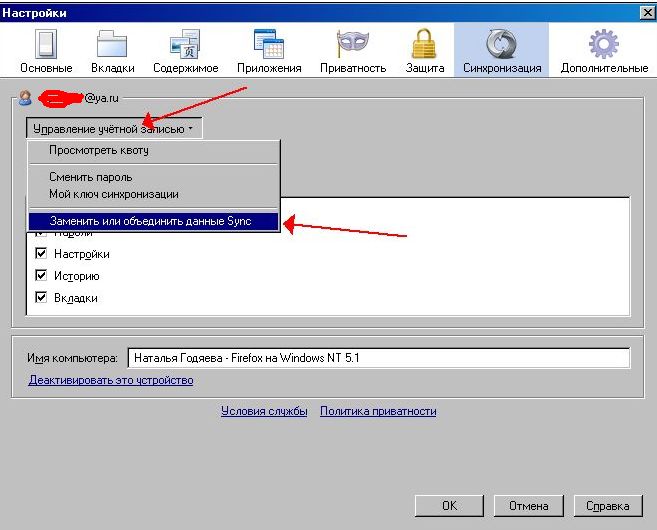Close the Настройки dialog window
Image resolution: width=657 pixels, height=530 pixels.
pos(647,13)
